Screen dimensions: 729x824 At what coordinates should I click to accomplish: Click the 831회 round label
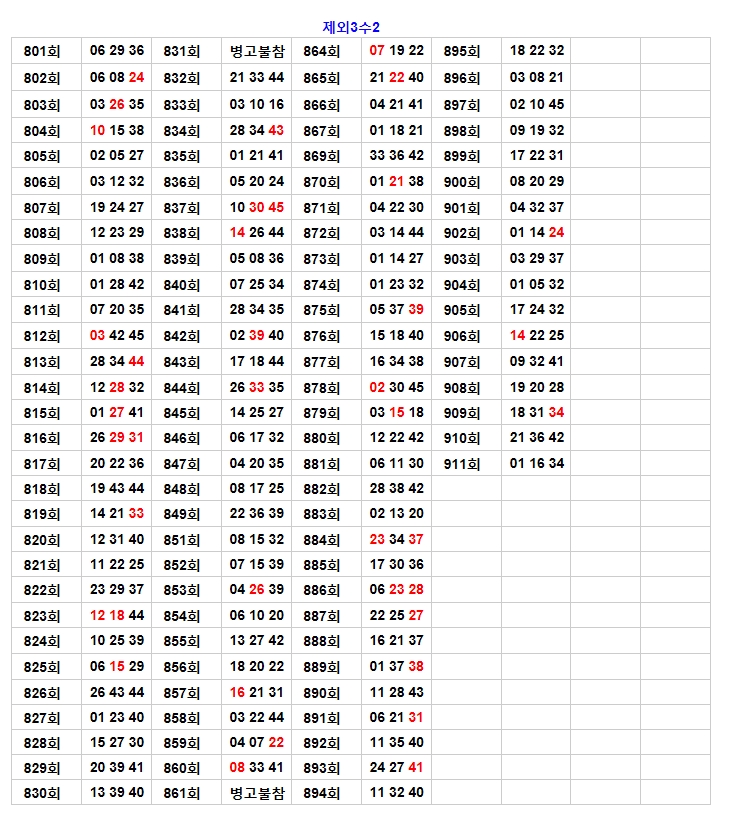click(x=182, y=51)
